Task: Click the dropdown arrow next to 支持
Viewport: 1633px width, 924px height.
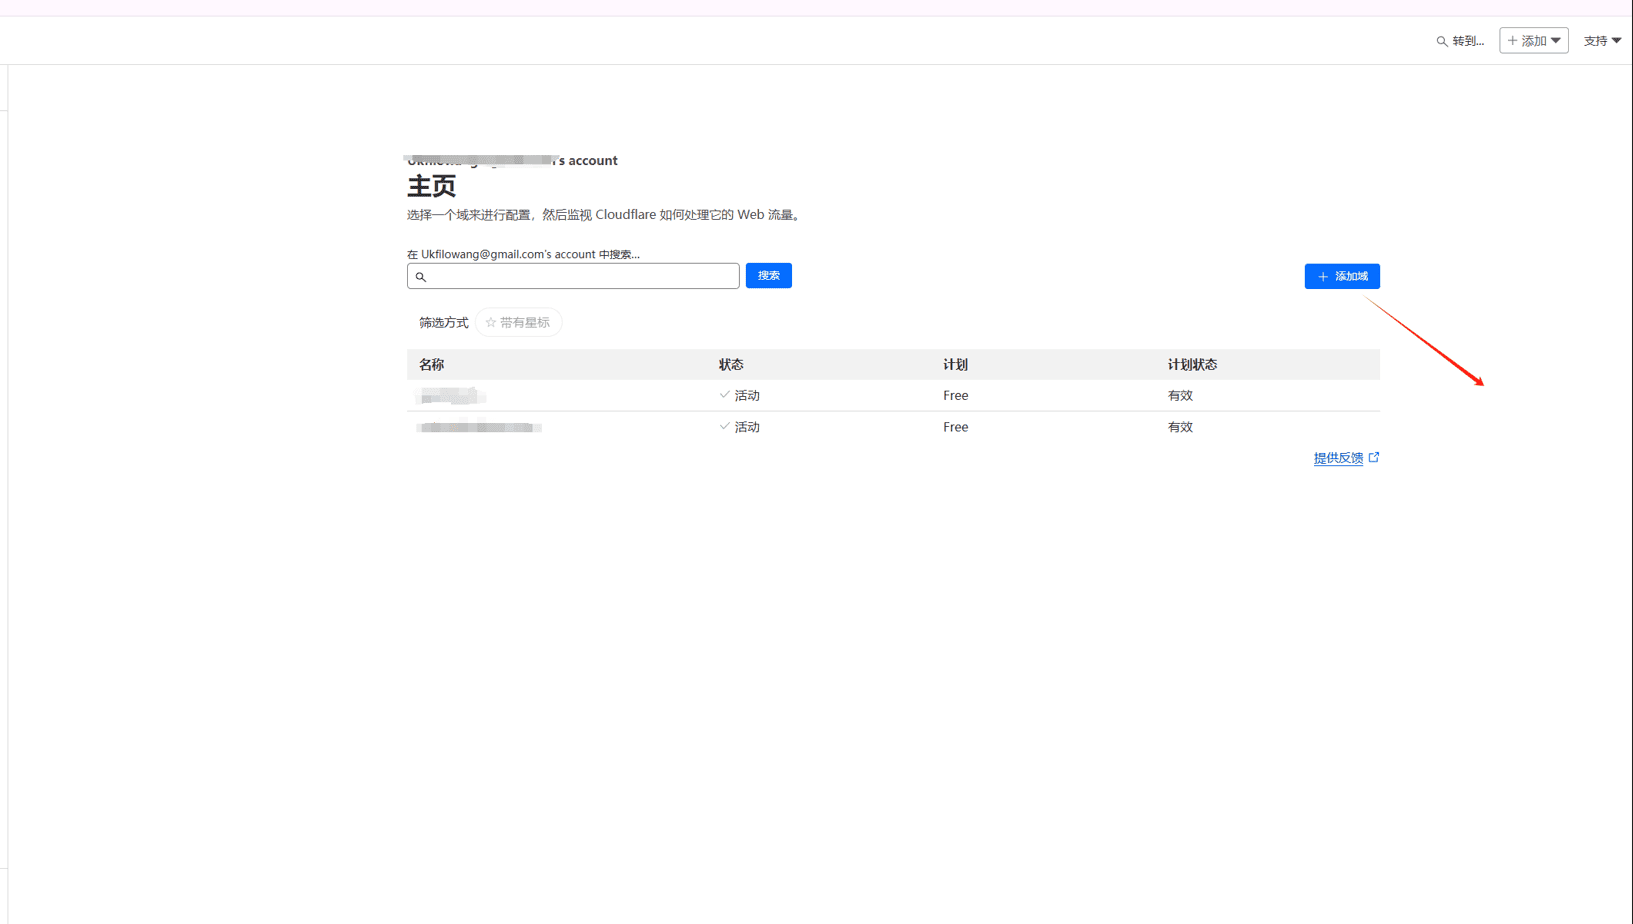Action: pos(1616,40)
